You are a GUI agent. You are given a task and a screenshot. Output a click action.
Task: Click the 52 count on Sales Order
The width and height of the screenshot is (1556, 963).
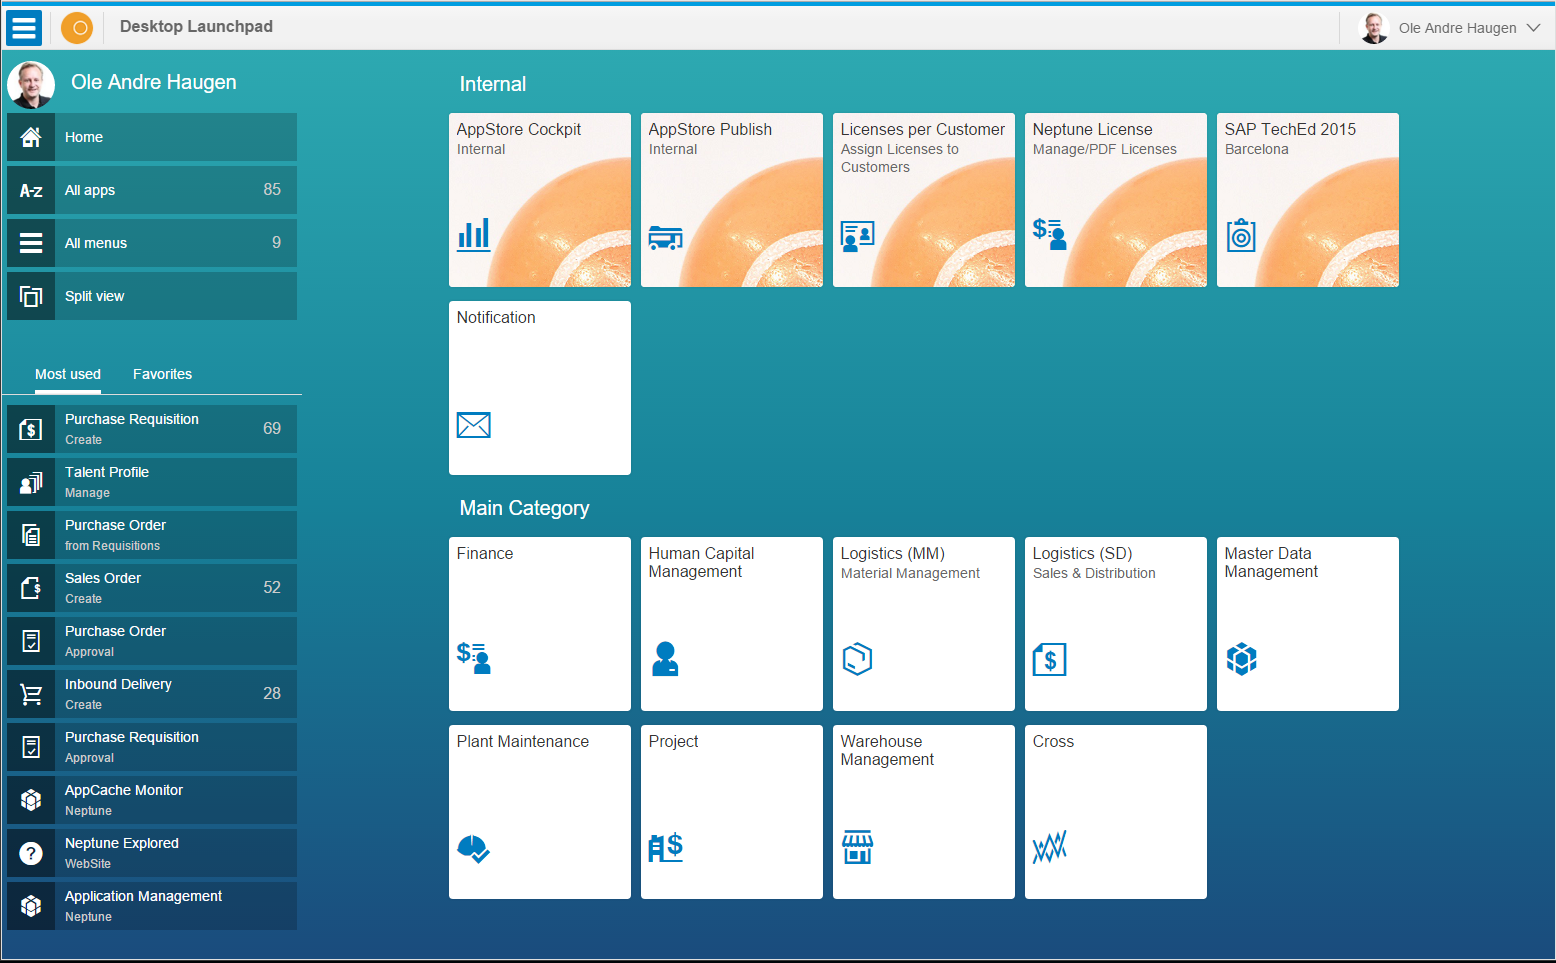pos(272,587)
